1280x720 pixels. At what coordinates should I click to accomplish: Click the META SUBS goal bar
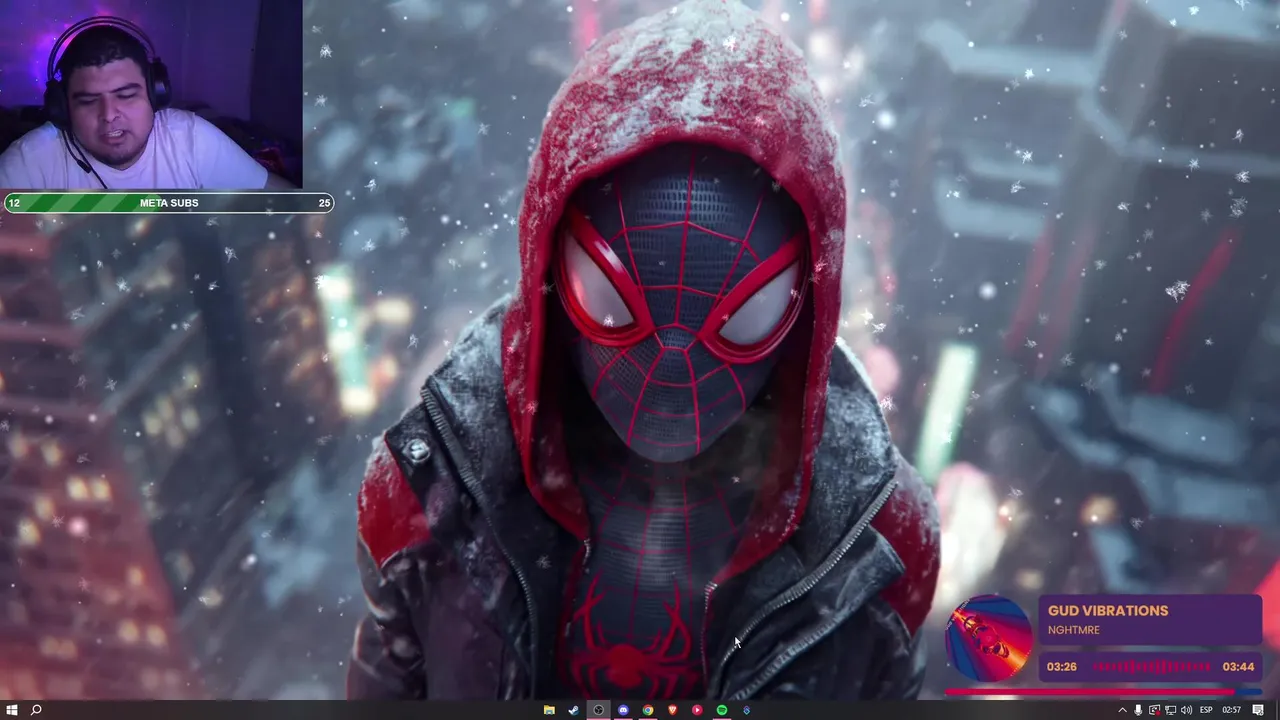tap(168, 203)
